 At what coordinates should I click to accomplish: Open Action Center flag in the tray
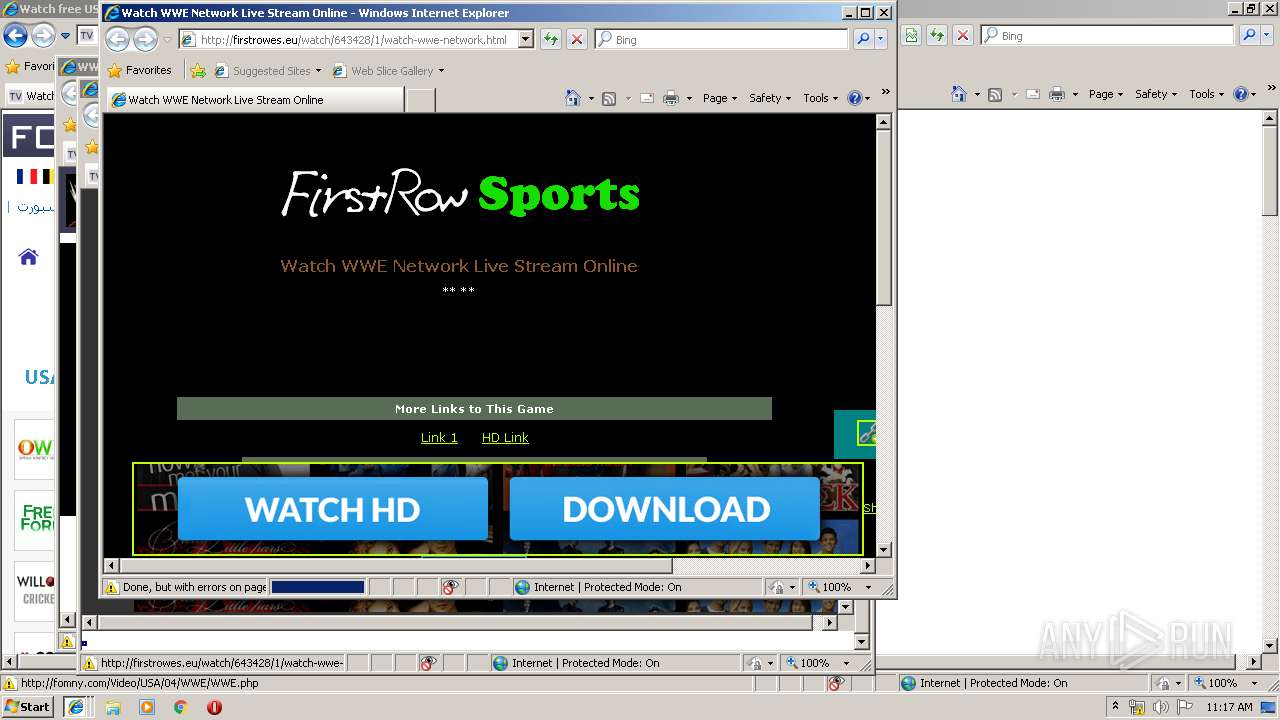coord(1183,707)
